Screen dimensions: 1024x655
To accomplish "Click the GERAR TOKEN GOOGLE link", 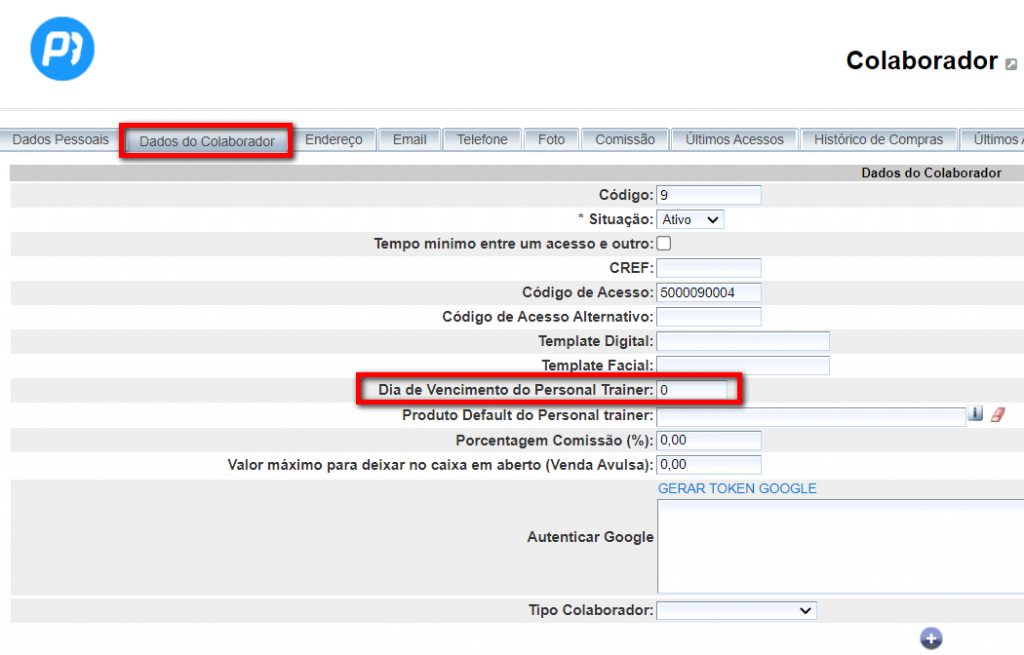I will click(737, 489).
